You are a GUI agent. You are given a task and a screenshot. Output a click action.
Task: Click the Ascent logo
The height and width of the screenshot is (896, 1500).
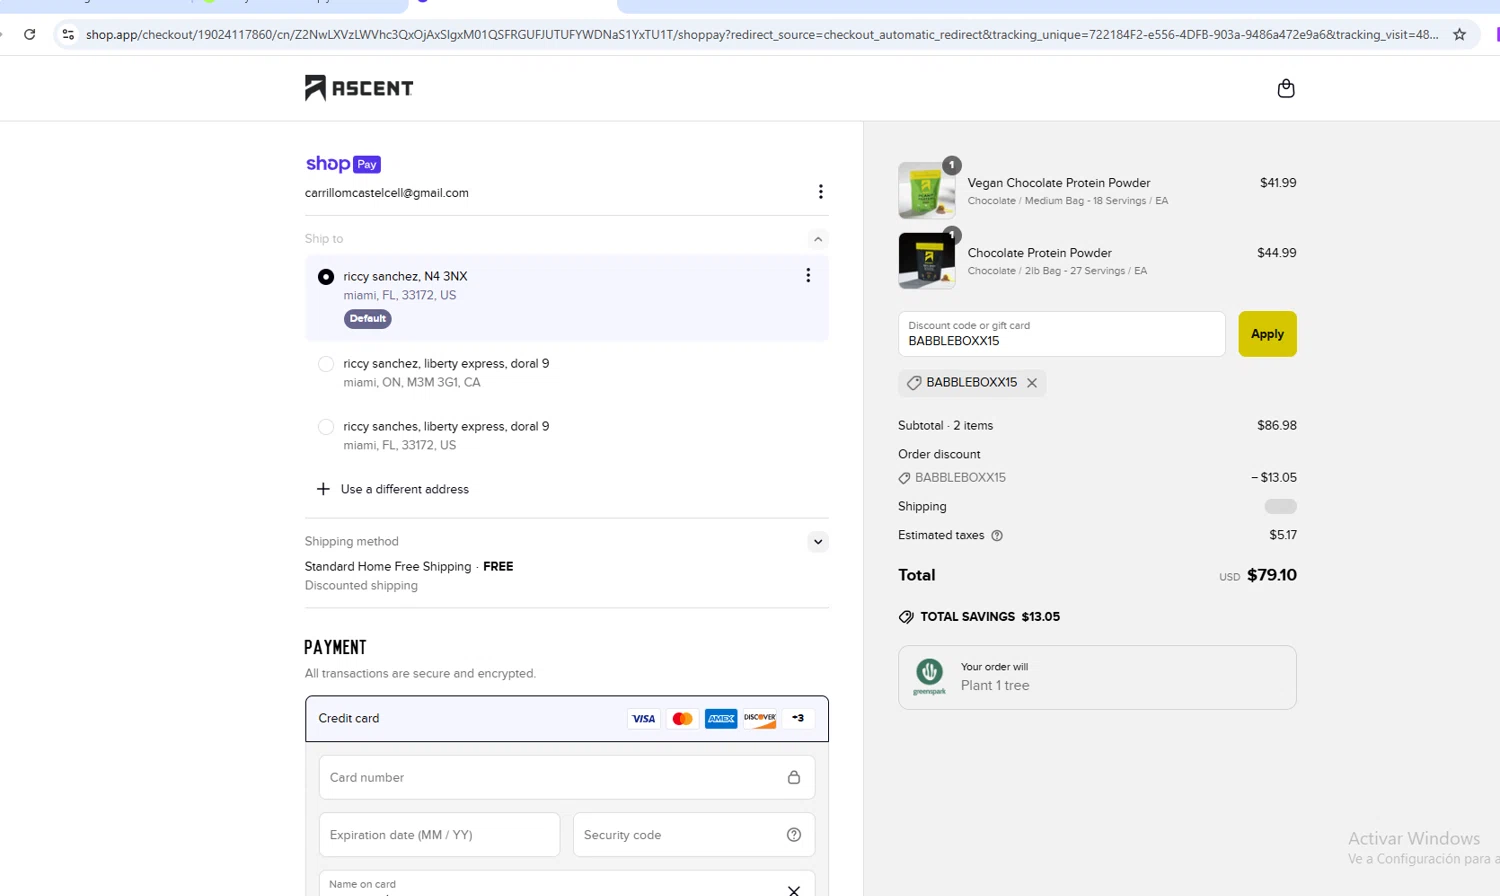point(359,88)
